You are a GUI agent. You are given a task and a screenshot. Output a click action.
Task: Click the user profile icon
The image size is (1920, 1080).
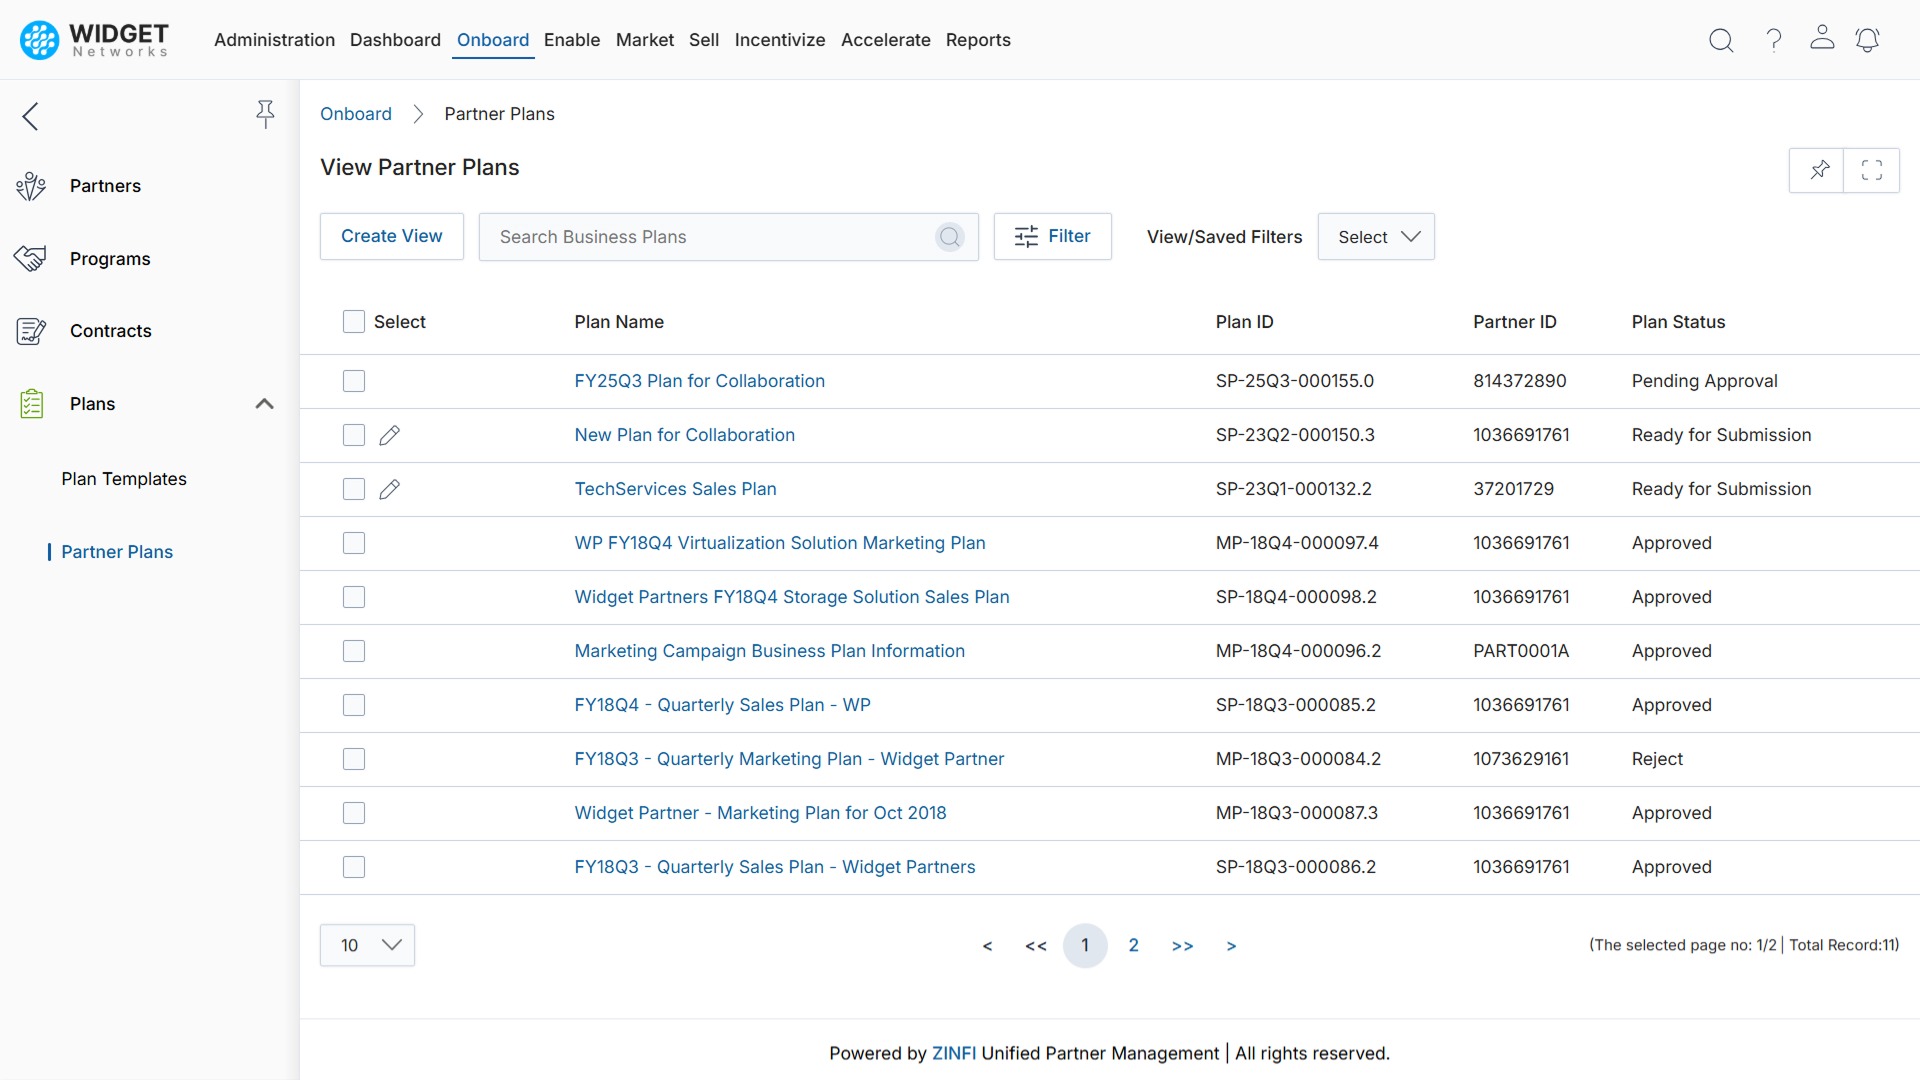pyautogui.click(x=1821, y=40)
